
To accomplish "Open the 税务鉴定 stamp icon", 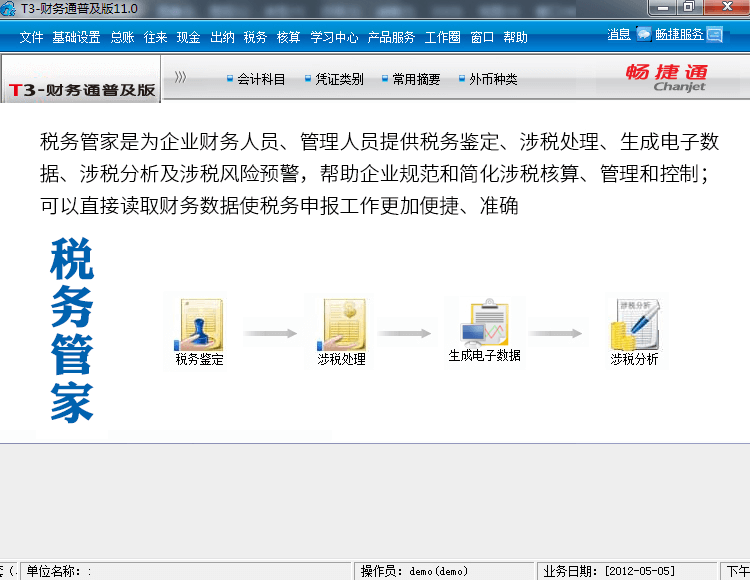I will 199,325.
